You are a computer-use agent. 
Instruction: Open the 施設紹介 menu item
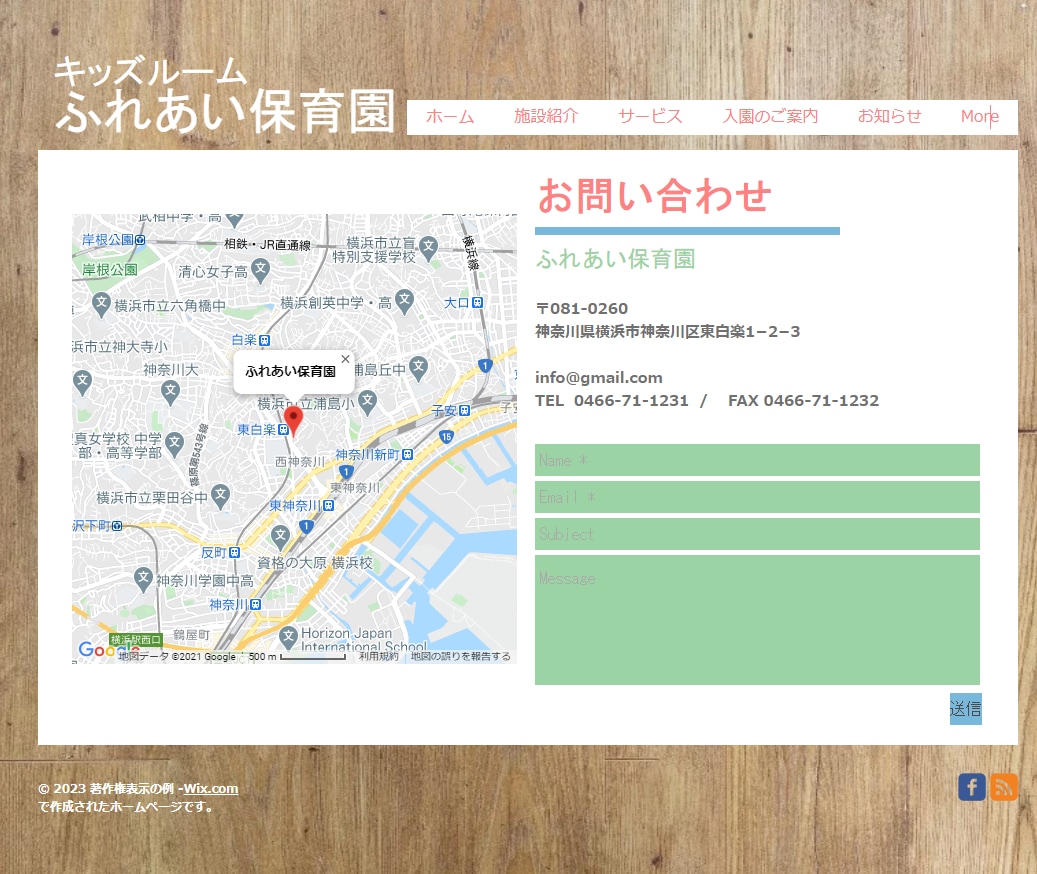tap(546, 117)
